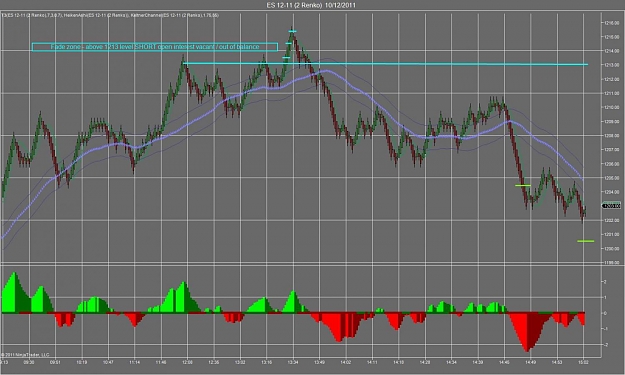Viewport: 625px width, 375px height.
Task: Click the current price marker on price axis
Action: 611,206
